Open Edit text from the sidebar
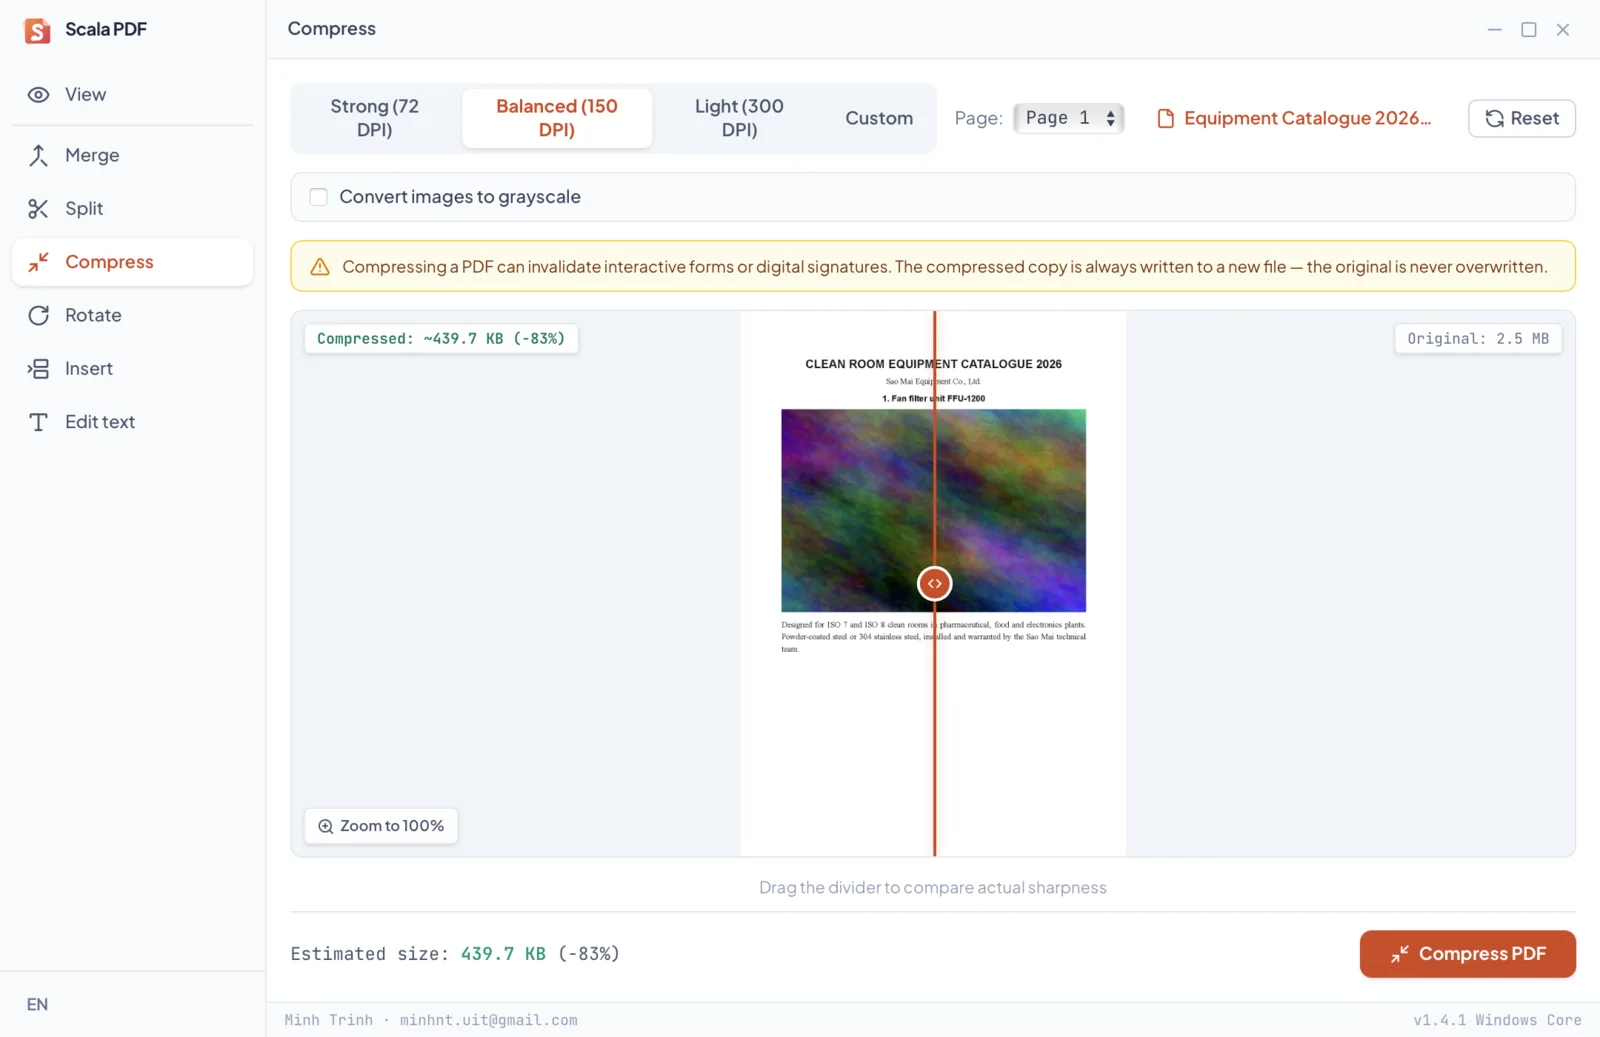 (132, 422)
